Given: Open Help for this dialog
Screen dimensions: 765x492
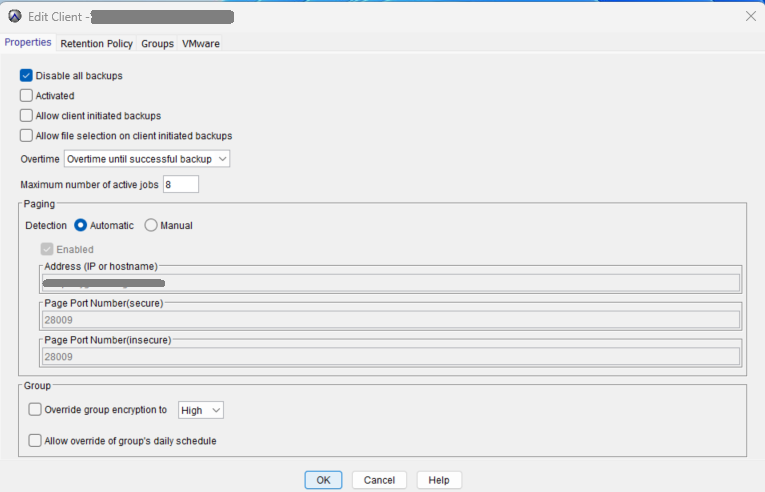Looking at the screenshot, I should pyautogui.click(x=439, y=480).
